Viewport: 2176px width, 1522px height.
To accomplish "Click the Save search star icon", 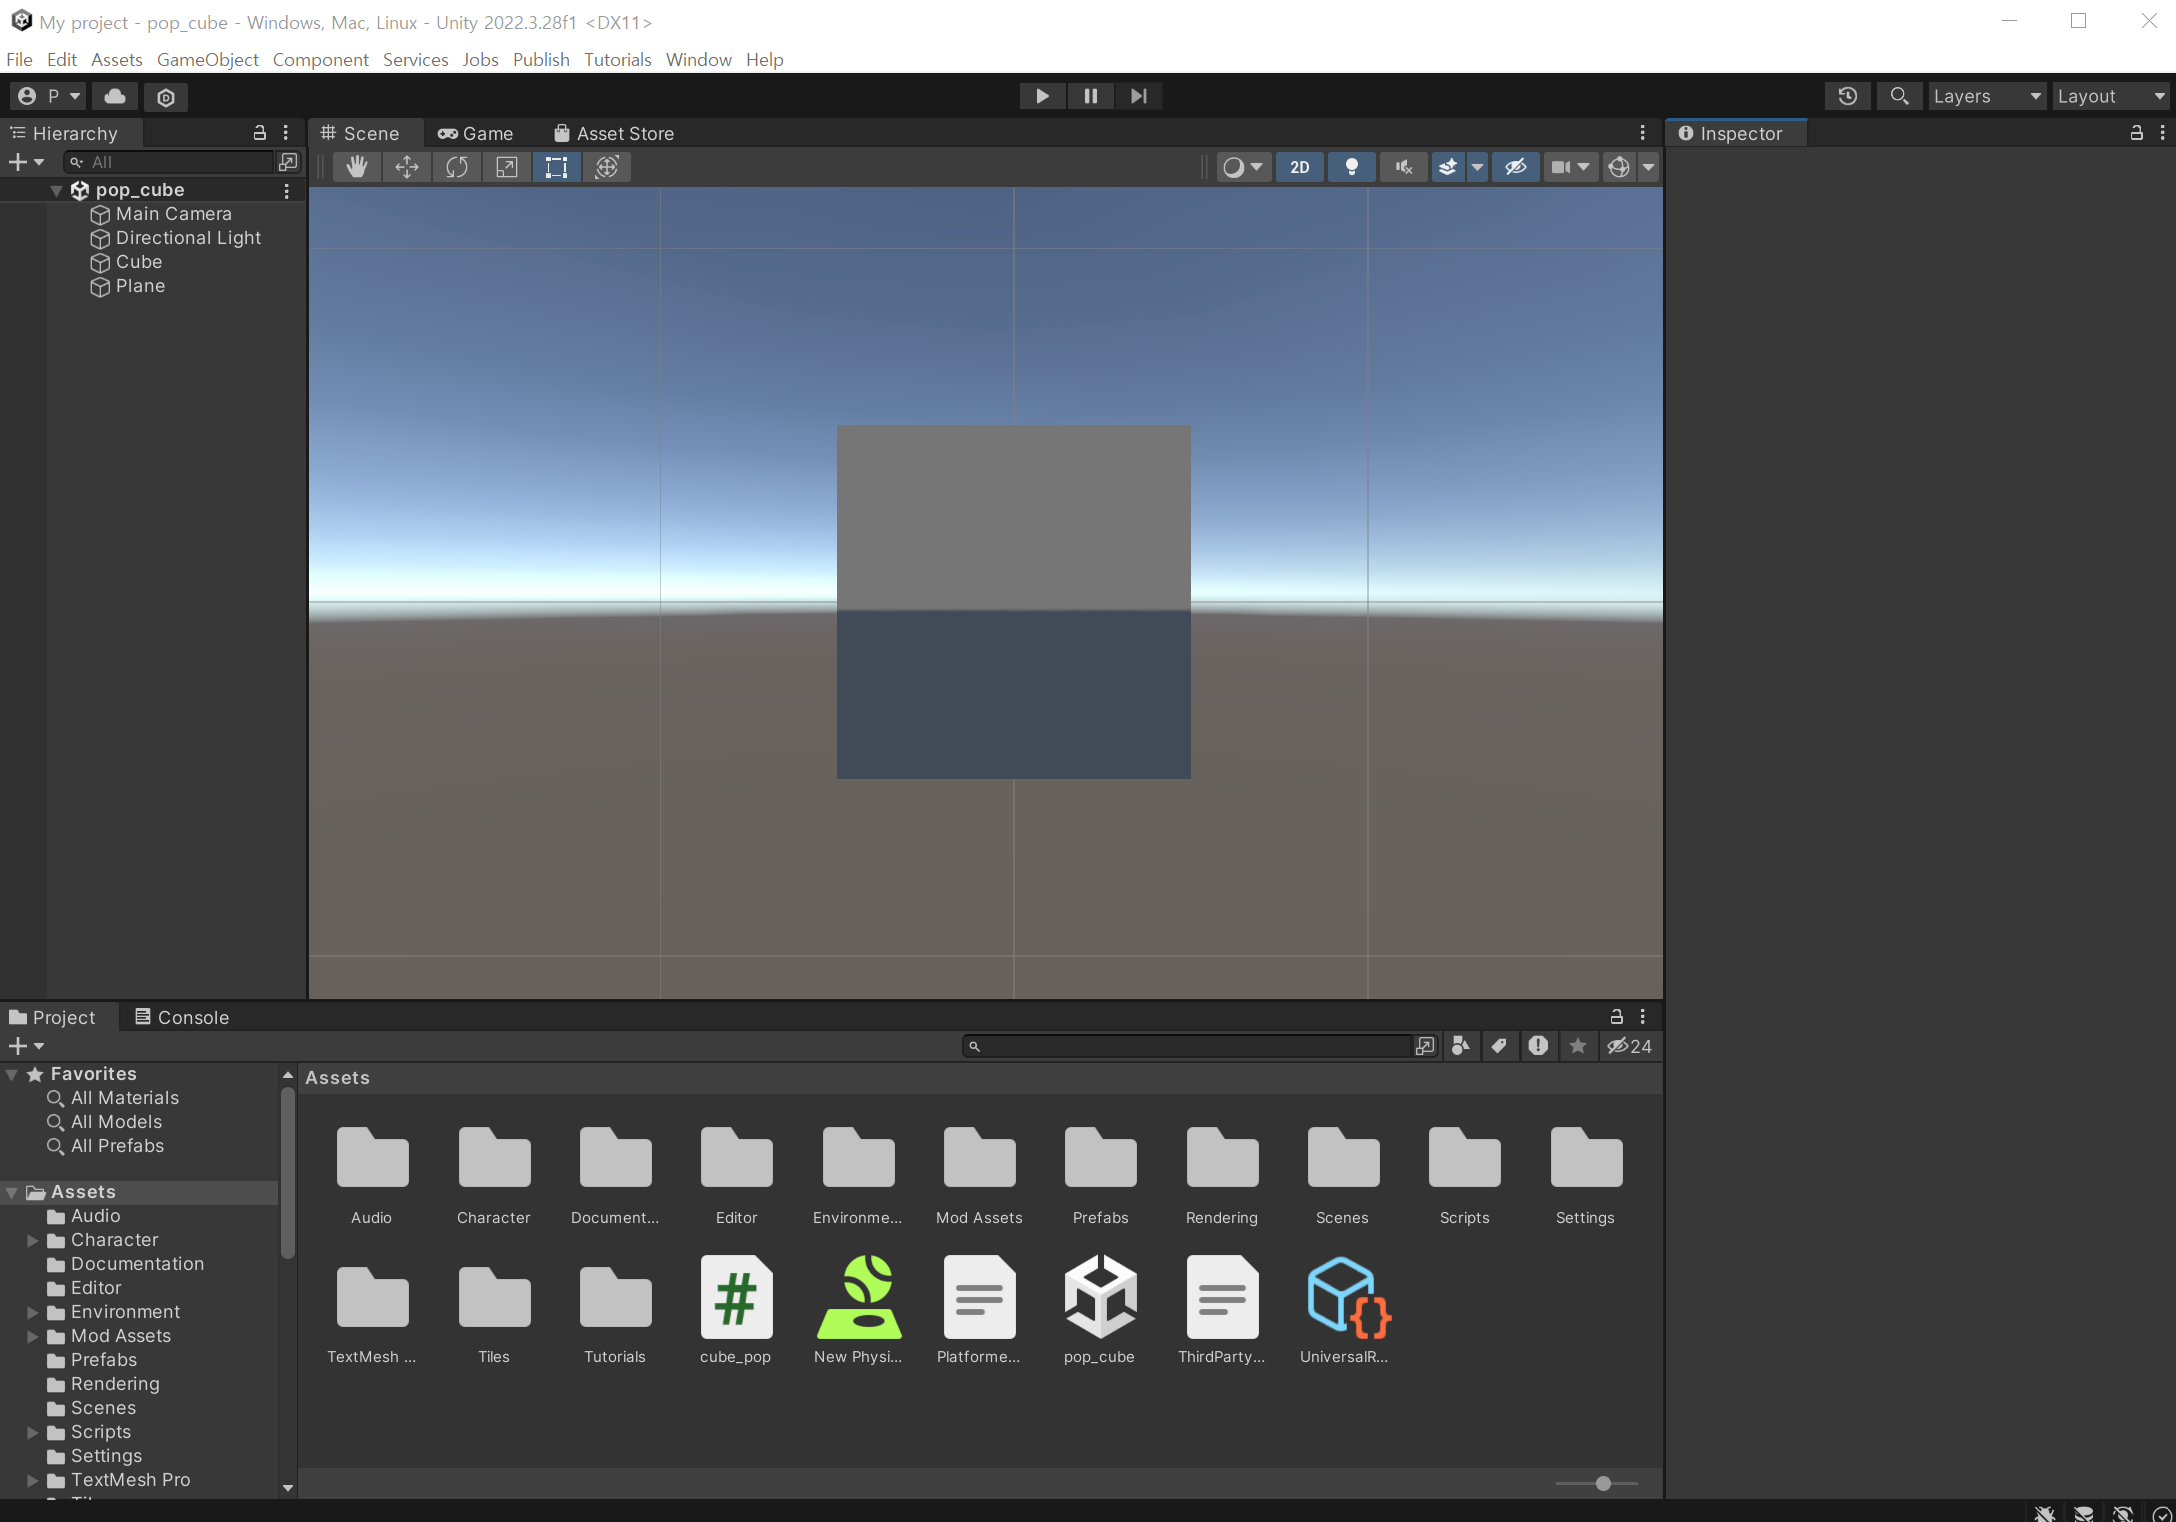I will coord(1578,1046).
